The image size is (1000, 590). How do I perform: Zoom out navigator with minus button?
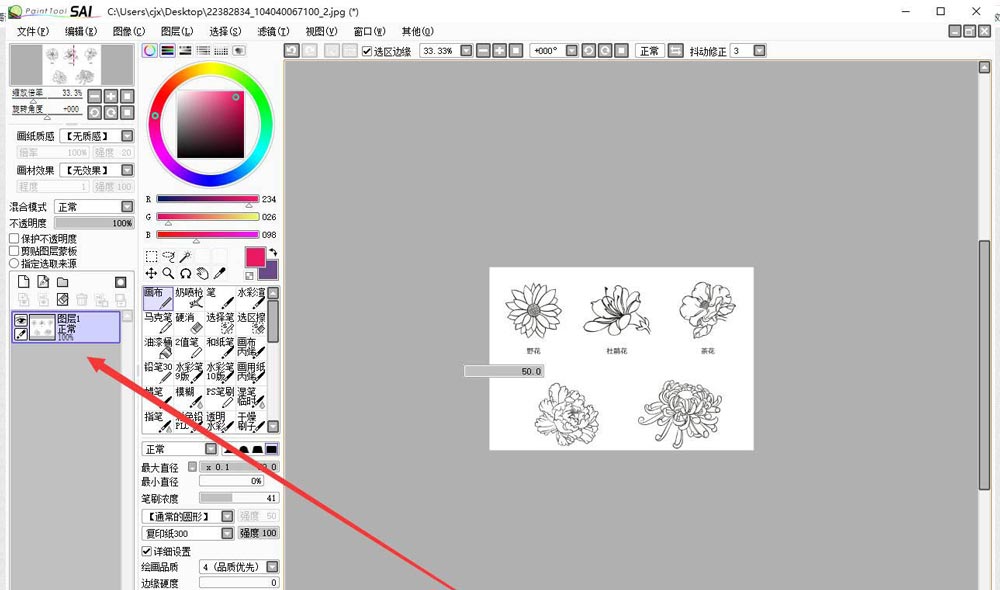click(94, 96)
